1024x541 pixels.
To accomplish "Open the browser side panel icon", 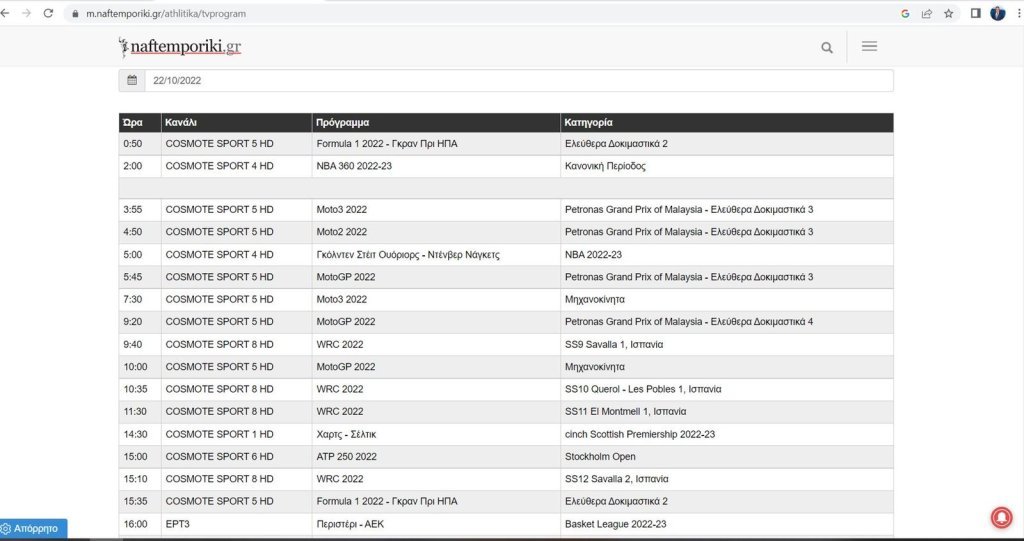I will click(x=976, y=13).
